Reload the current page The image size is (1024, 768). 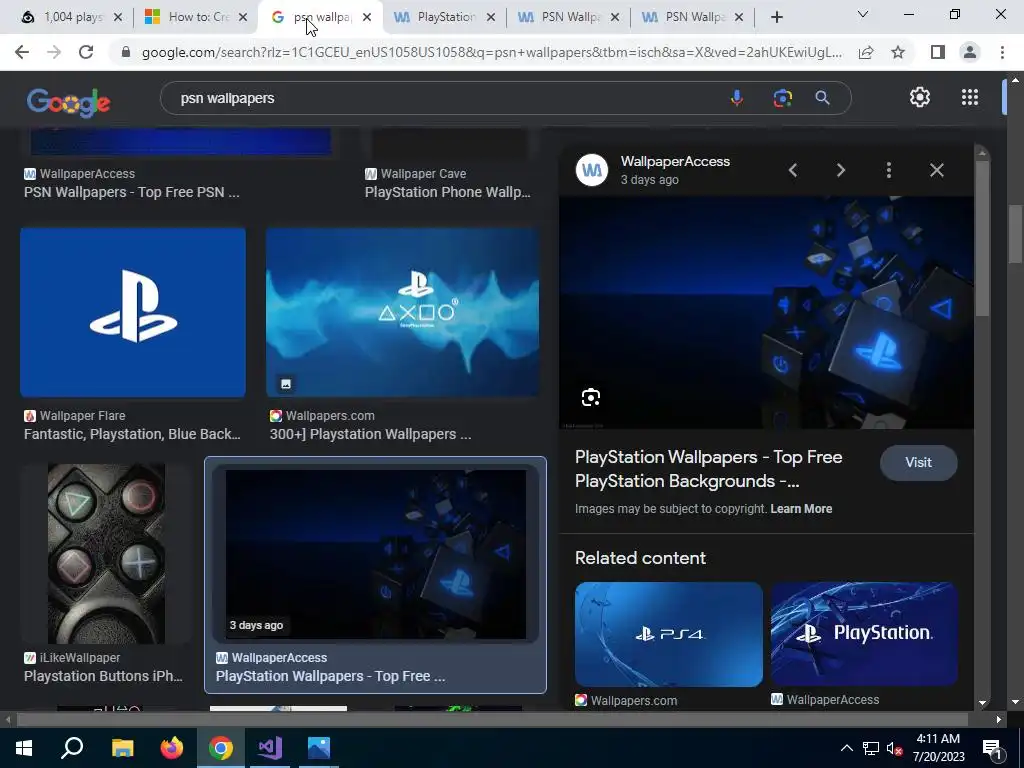click(x=86, y=52)
